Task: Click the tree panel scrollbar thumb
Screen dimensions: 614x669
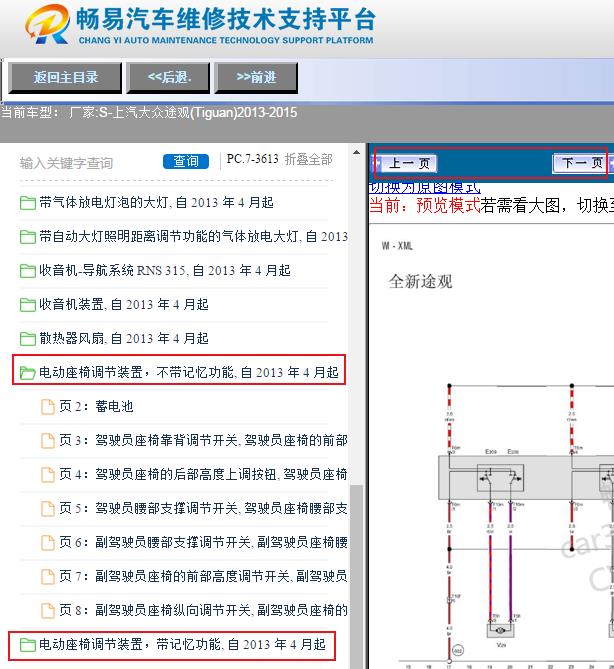Action: click(356, 576)
